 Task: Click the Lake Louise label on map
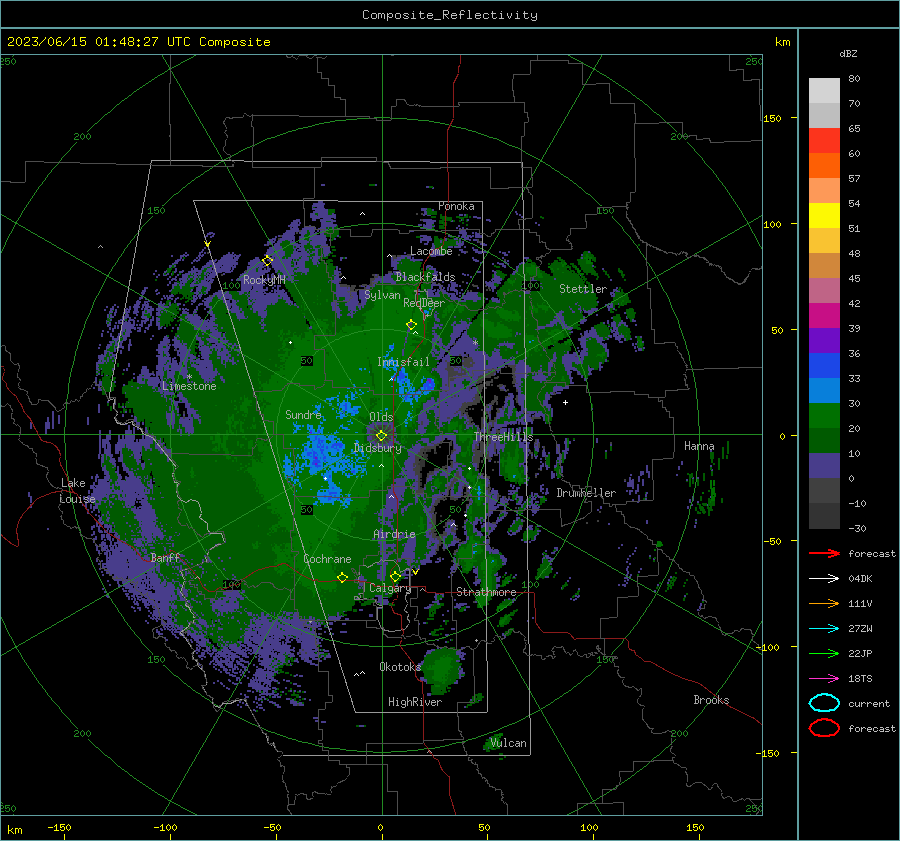[77, 491]
